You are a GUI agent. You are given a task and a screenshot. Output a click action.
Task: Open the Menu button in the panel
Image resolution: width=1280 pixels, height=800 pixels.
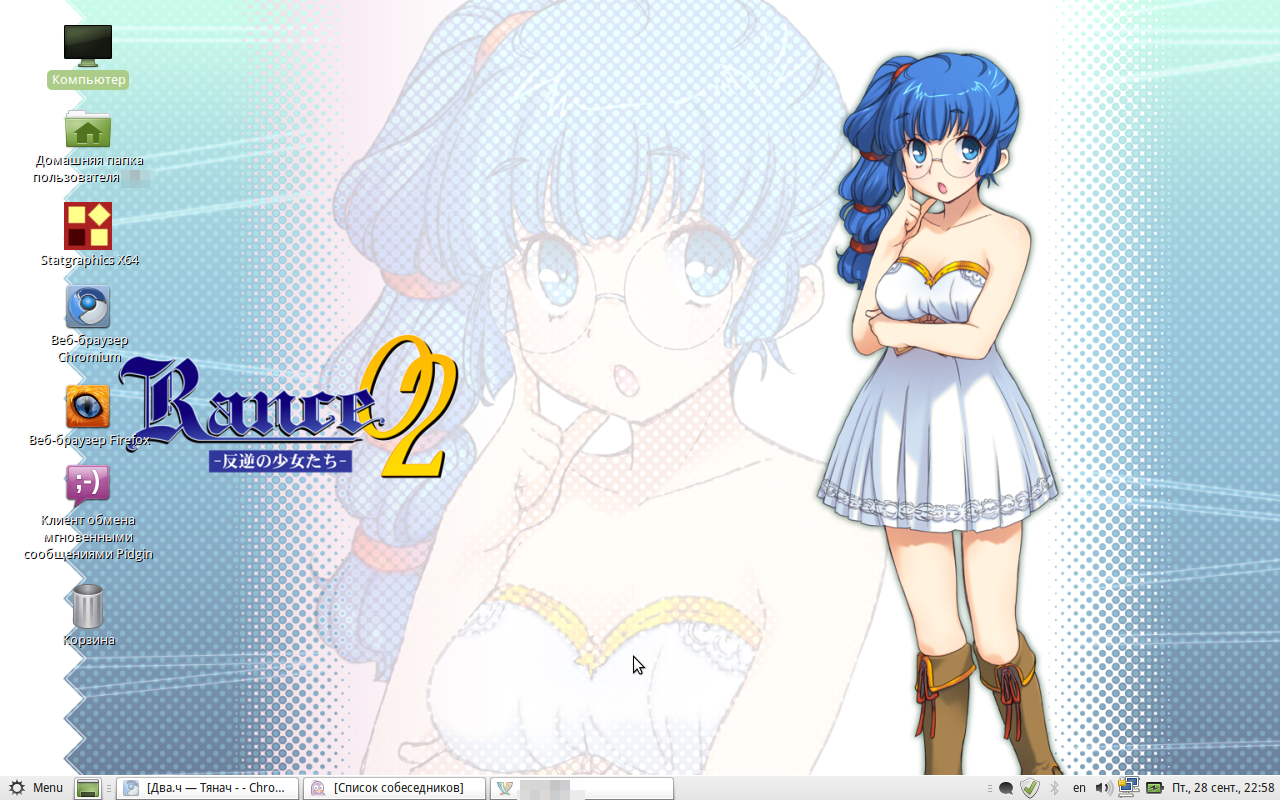[36, 788]
